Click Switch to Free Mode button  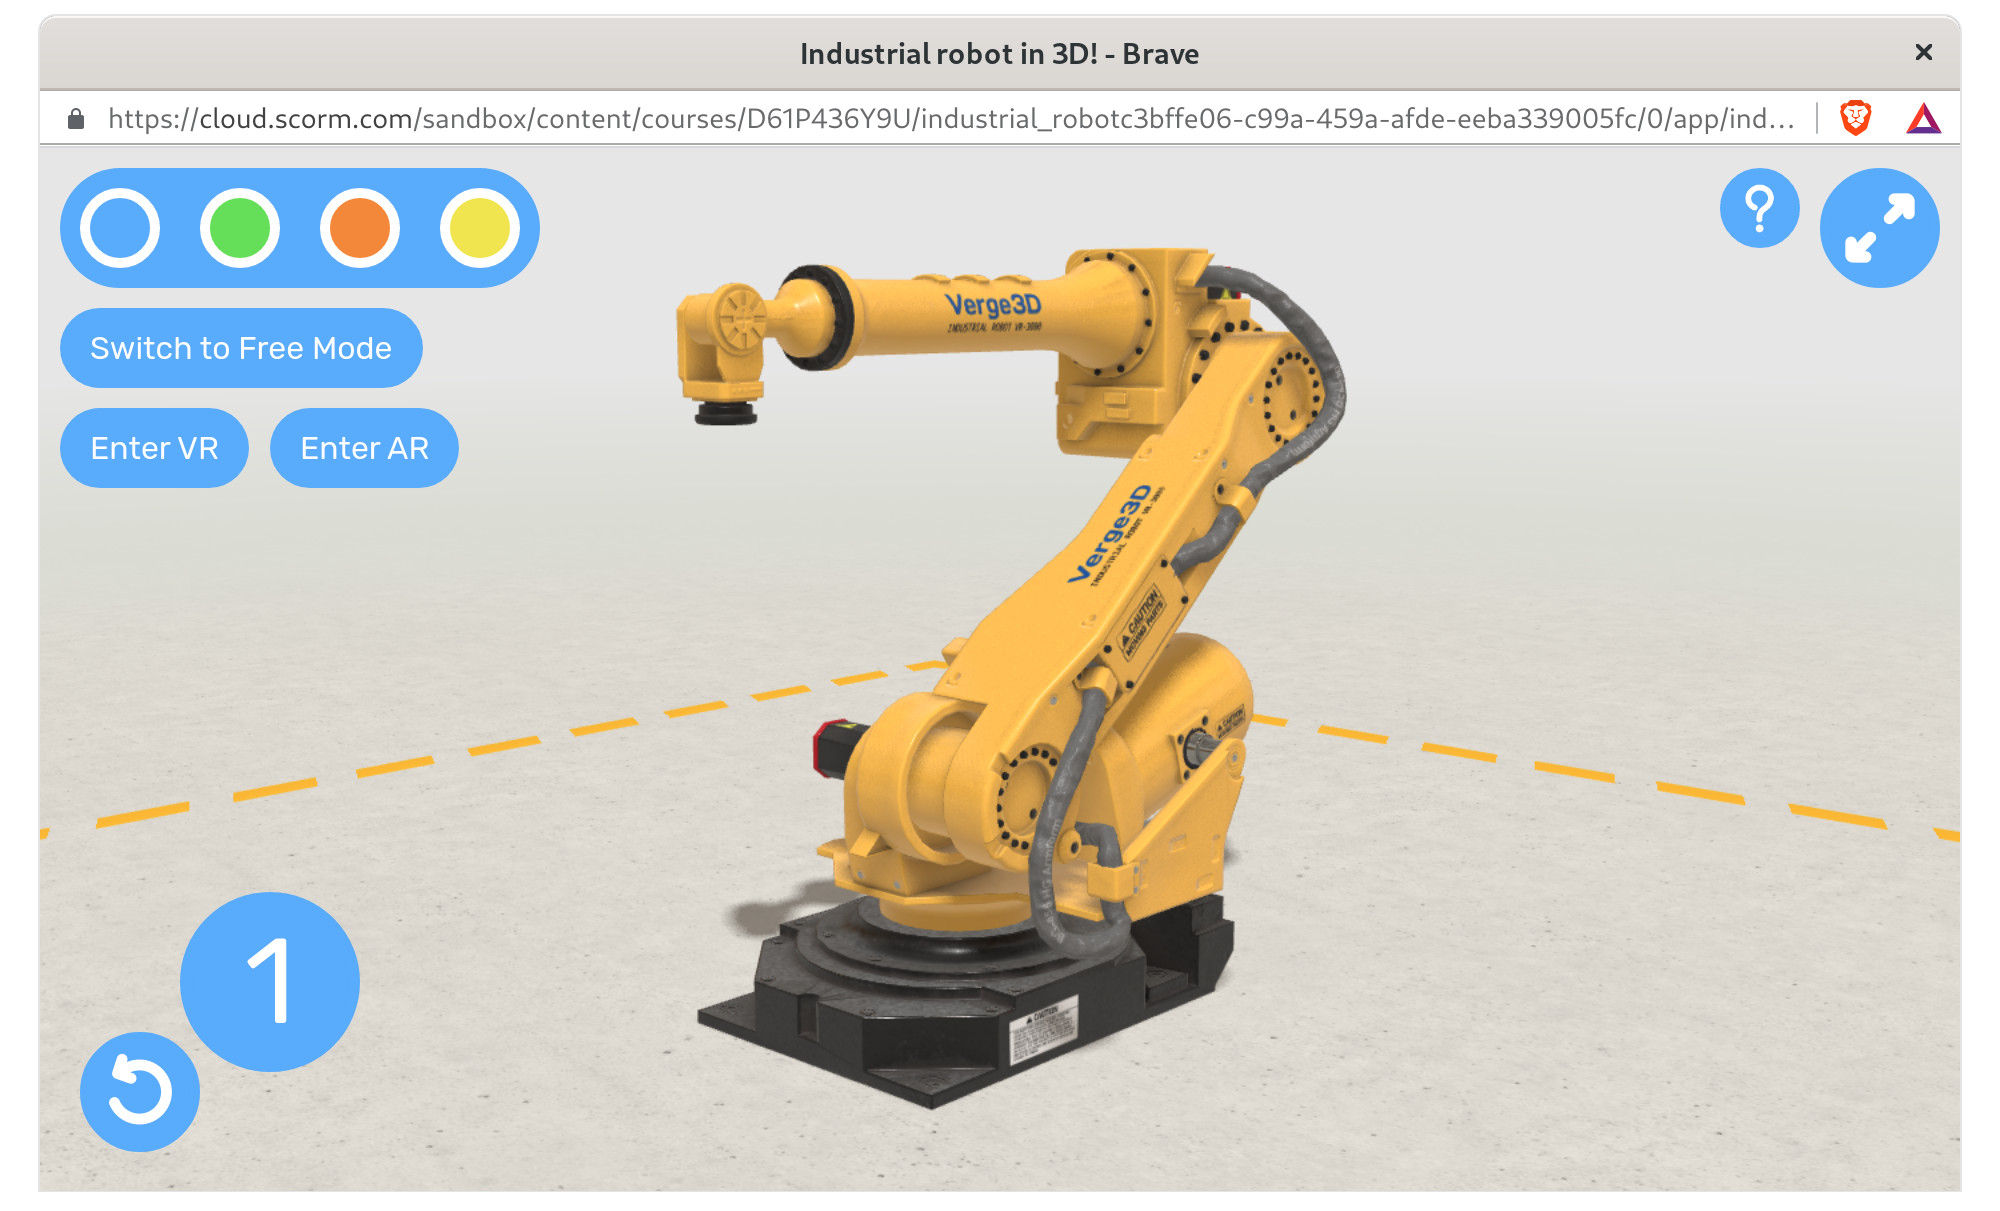(x=241, y=348)
